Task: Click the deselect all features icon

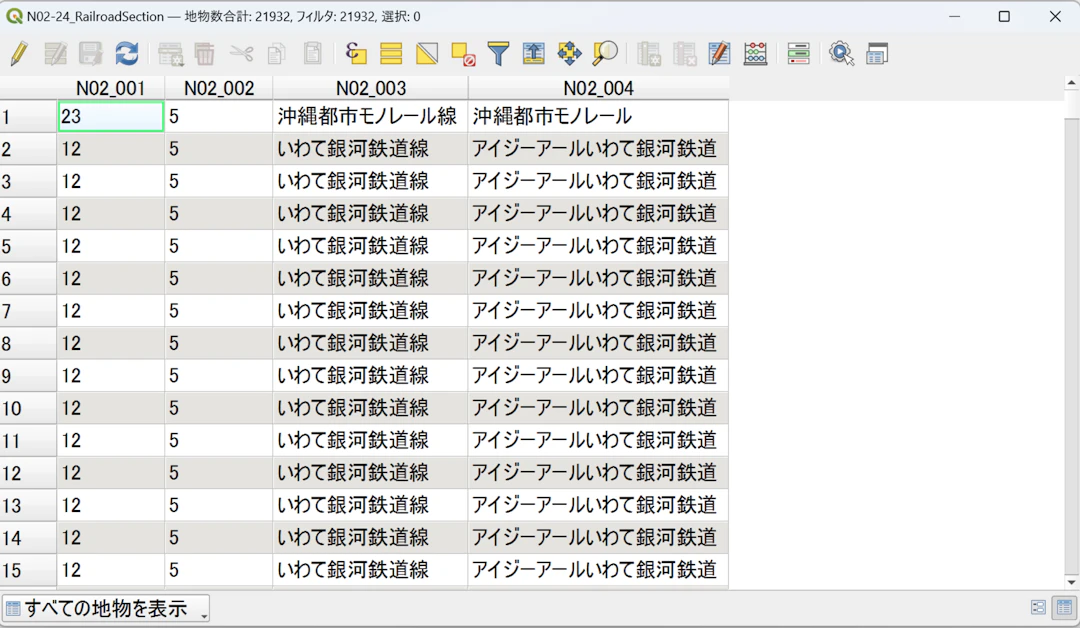Action: [x=463, y=53]
